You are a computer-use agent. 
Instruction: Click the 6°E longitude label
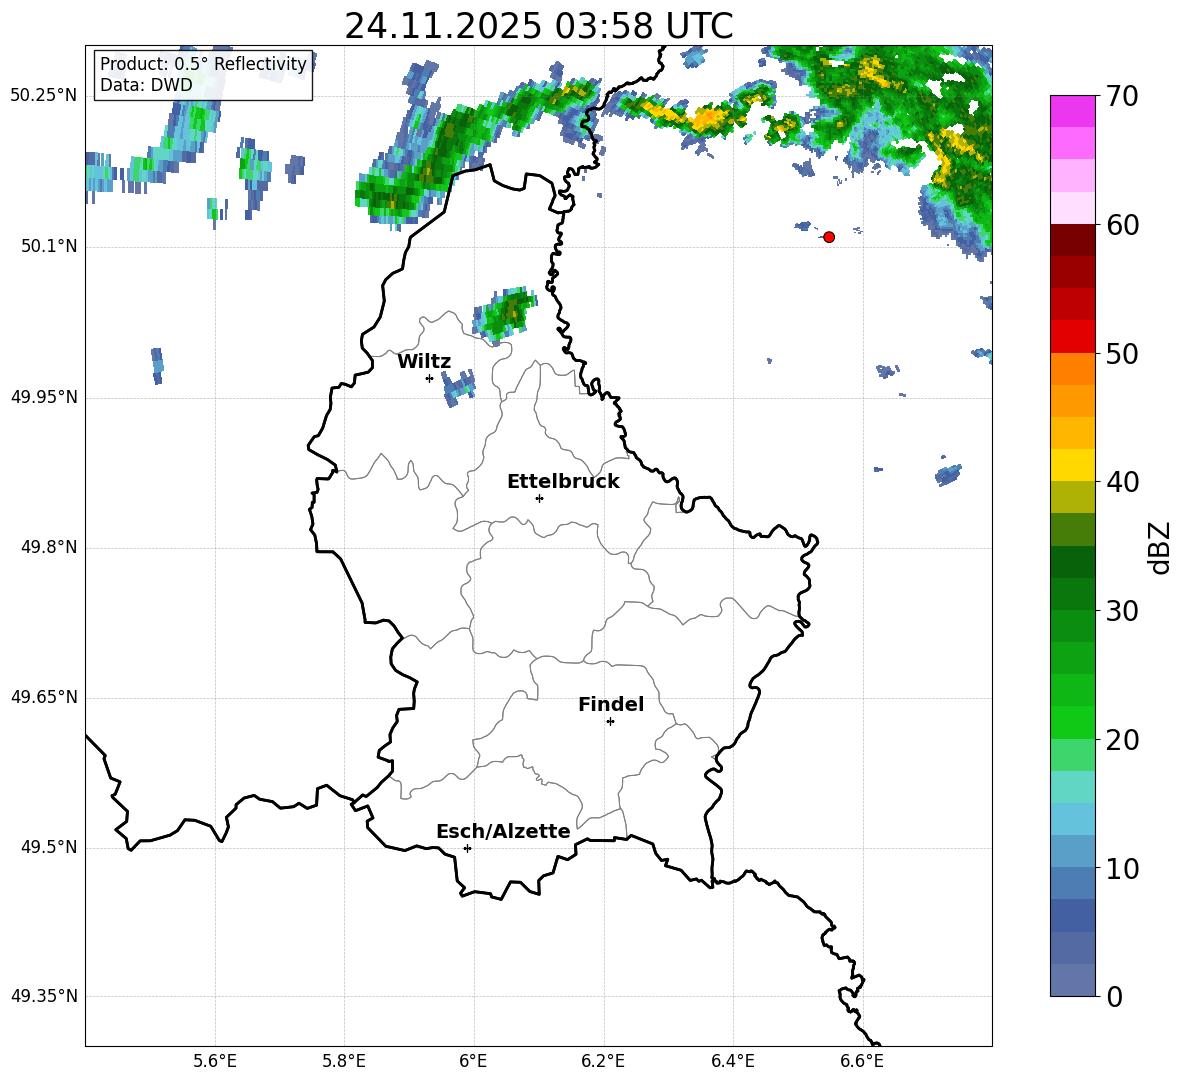click(473, 1061)
